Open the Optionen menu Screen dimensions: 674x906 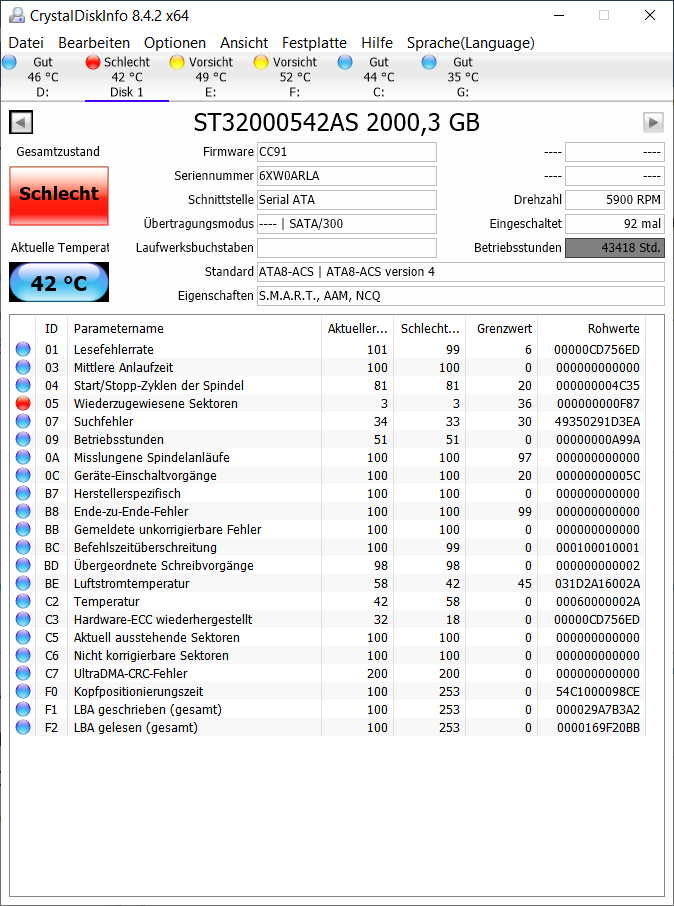[175, 43]
